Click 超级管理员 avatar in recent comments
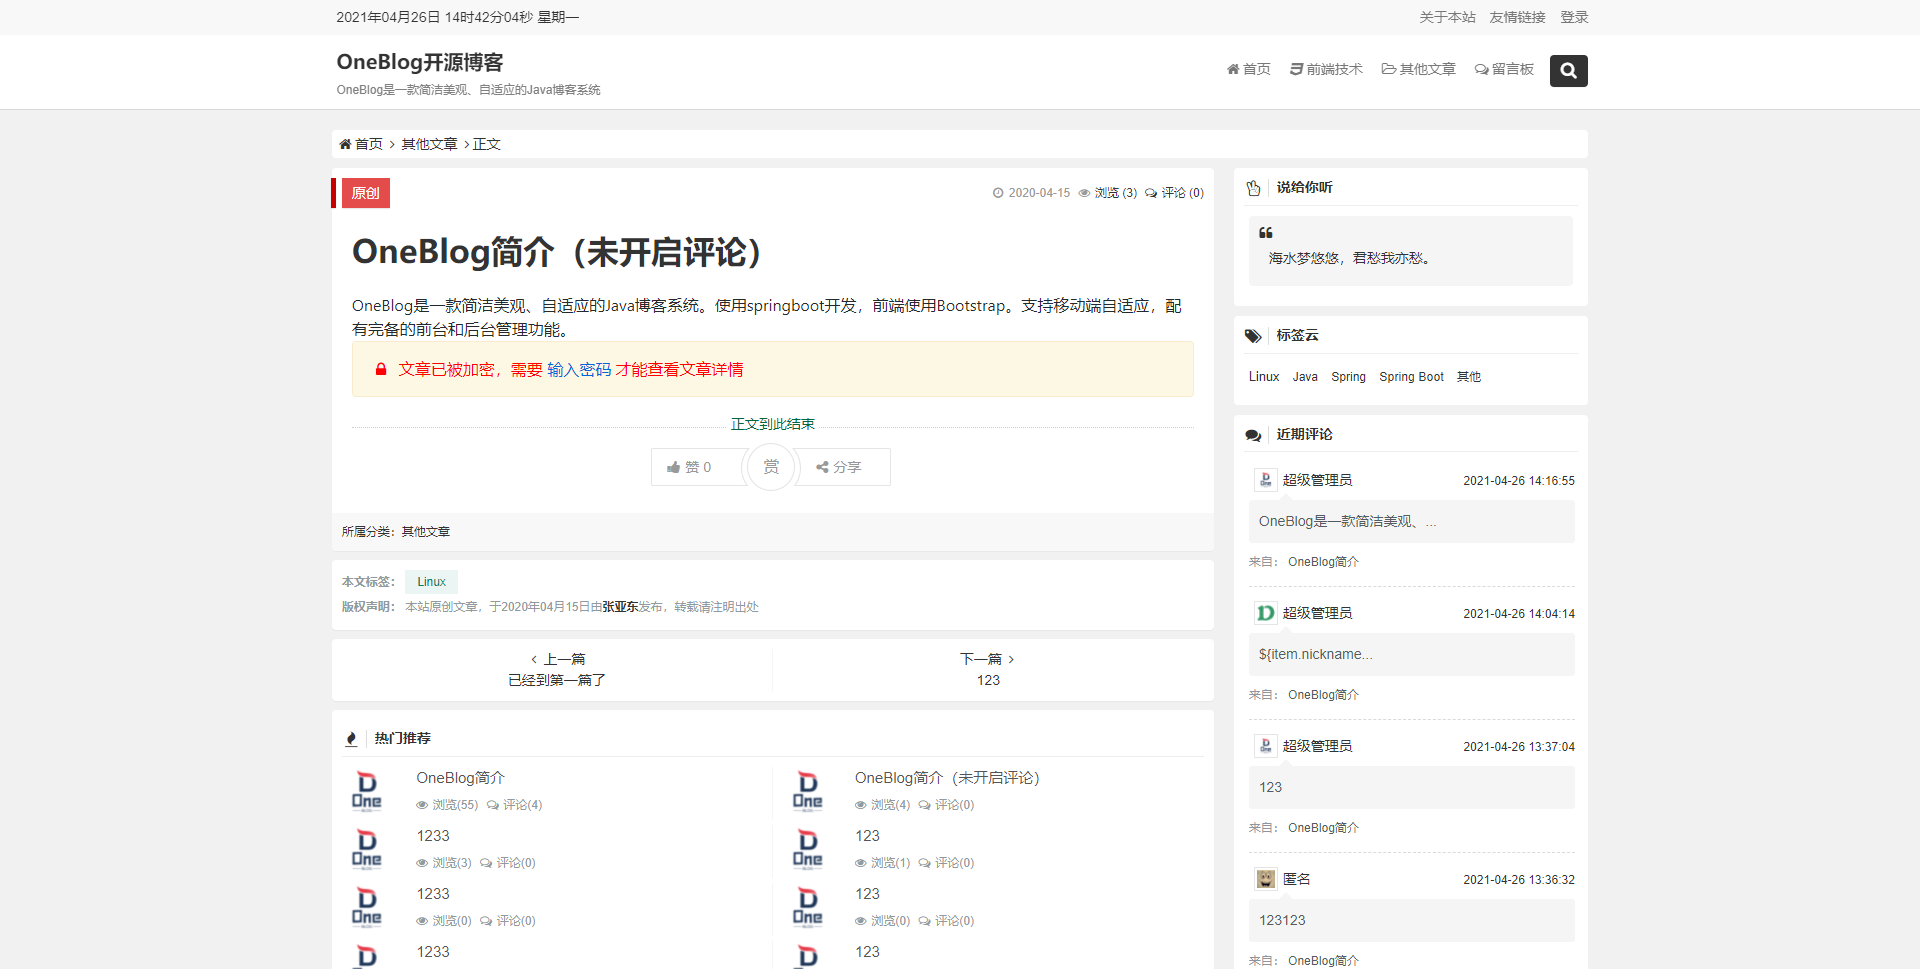Image resolution: width=1920 pixels, height=969 pixels. [x=1265, y=479]
